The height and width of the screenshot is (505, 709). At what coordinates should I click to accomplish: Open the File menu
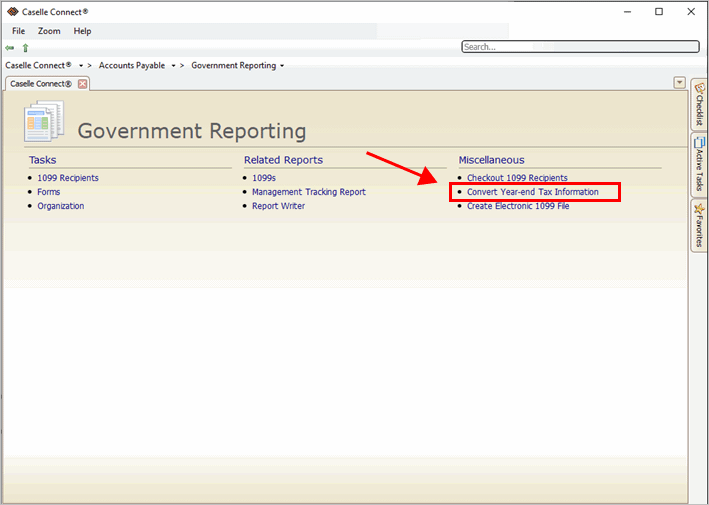tap(19, 31)
